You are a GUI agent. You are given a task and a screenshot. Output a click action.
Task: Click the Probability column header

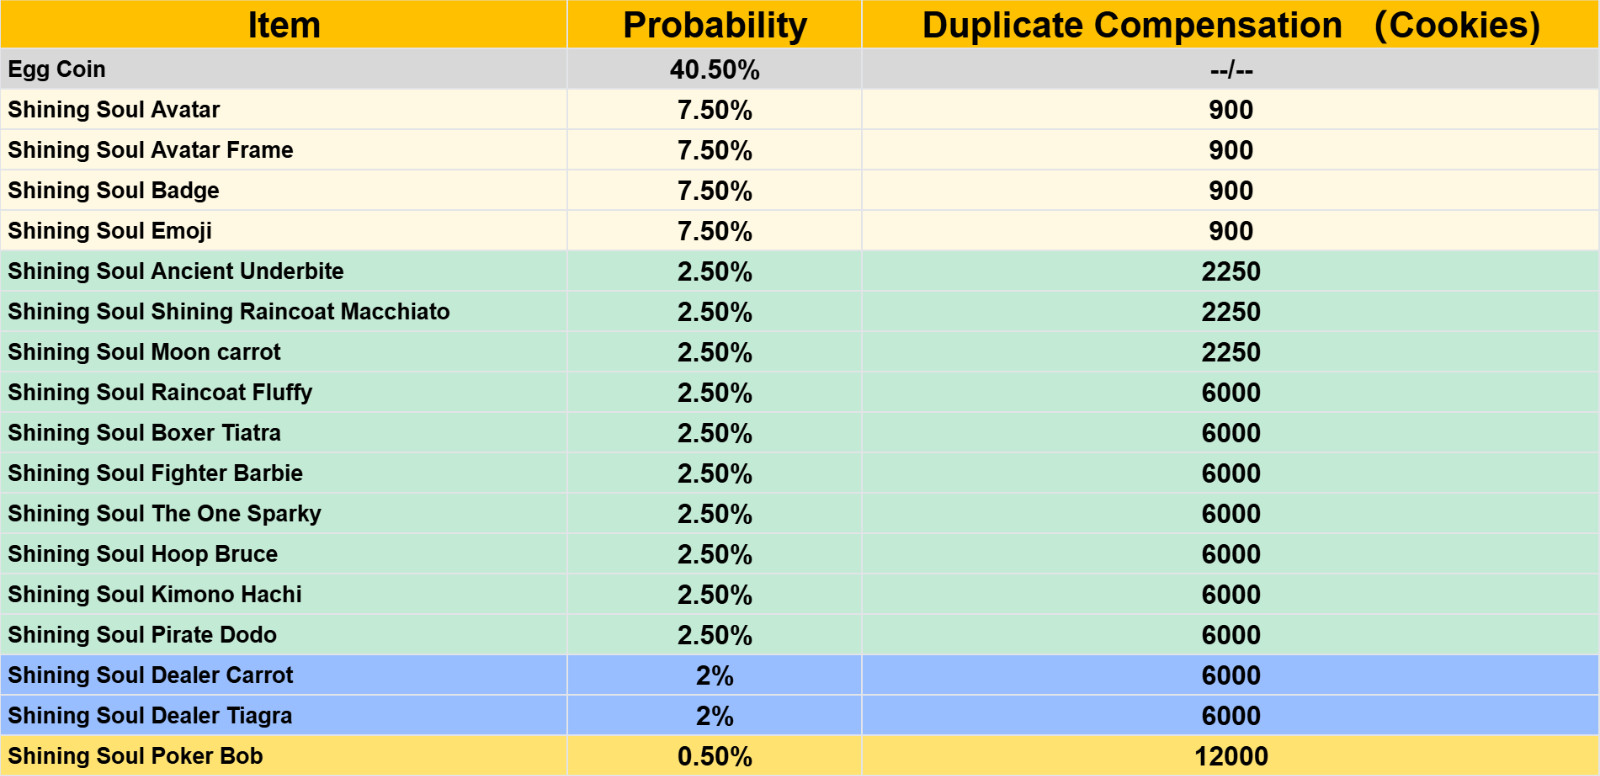point(714,24)
